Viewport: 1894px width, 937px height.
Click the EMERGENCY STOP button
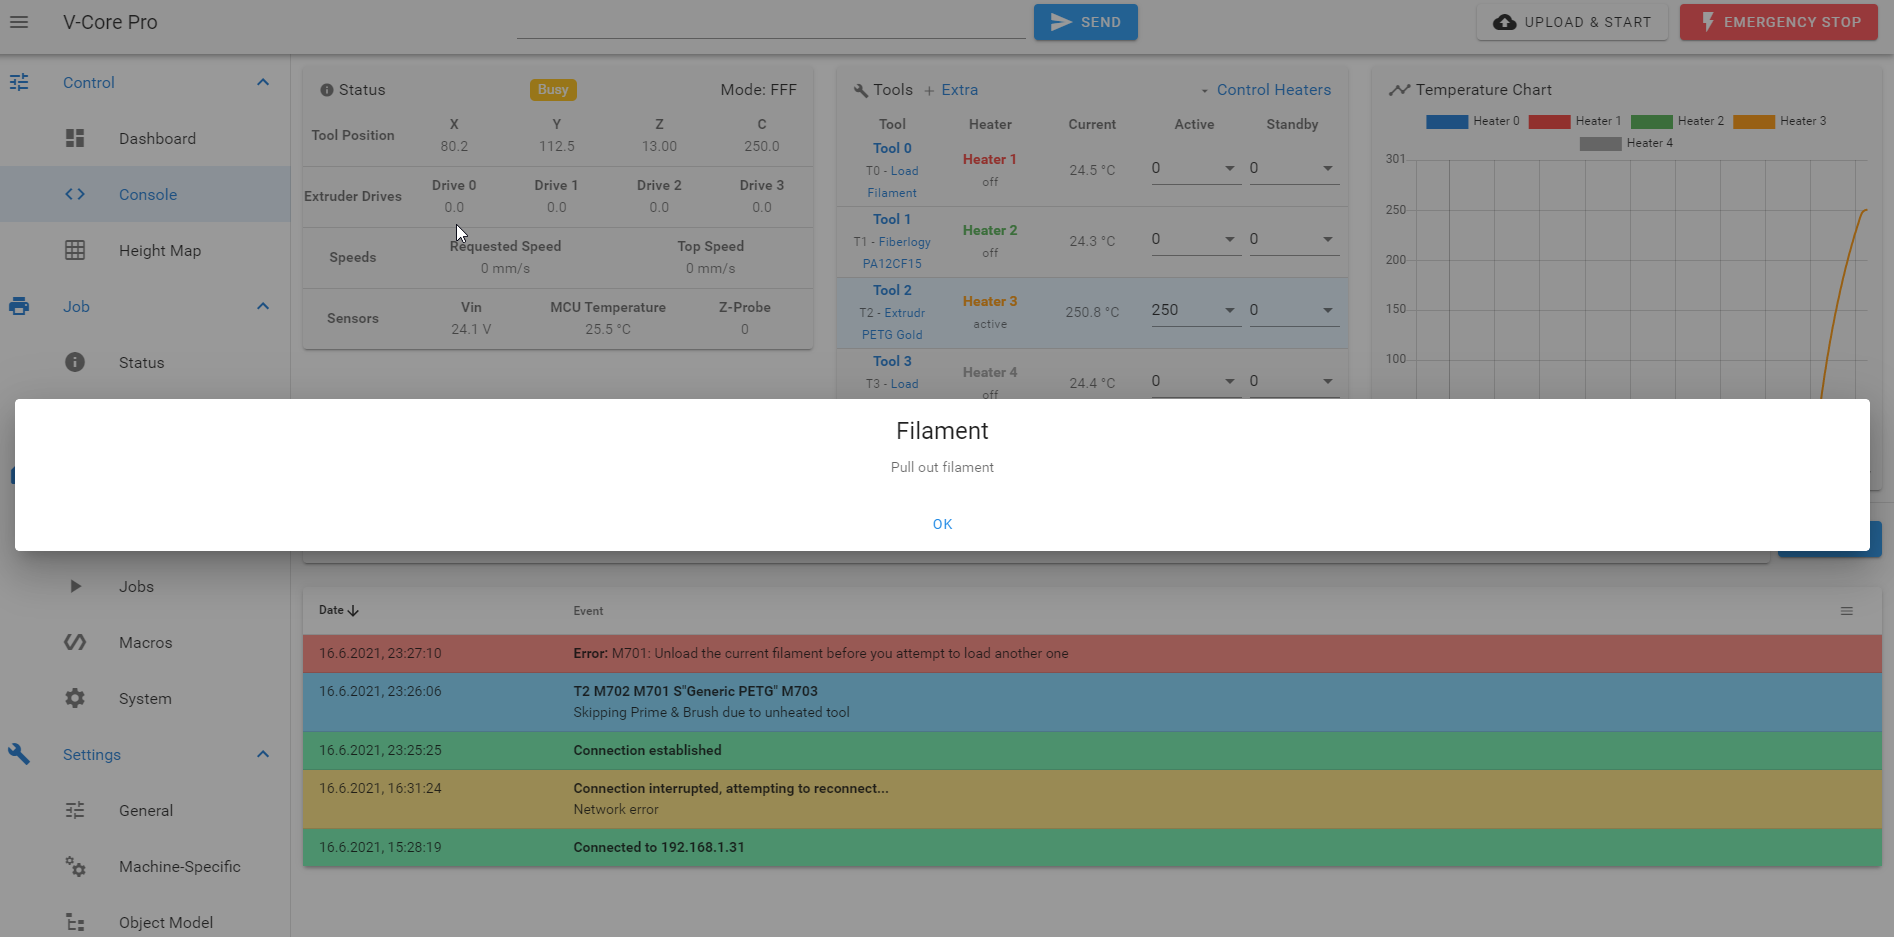[1779, 22]
